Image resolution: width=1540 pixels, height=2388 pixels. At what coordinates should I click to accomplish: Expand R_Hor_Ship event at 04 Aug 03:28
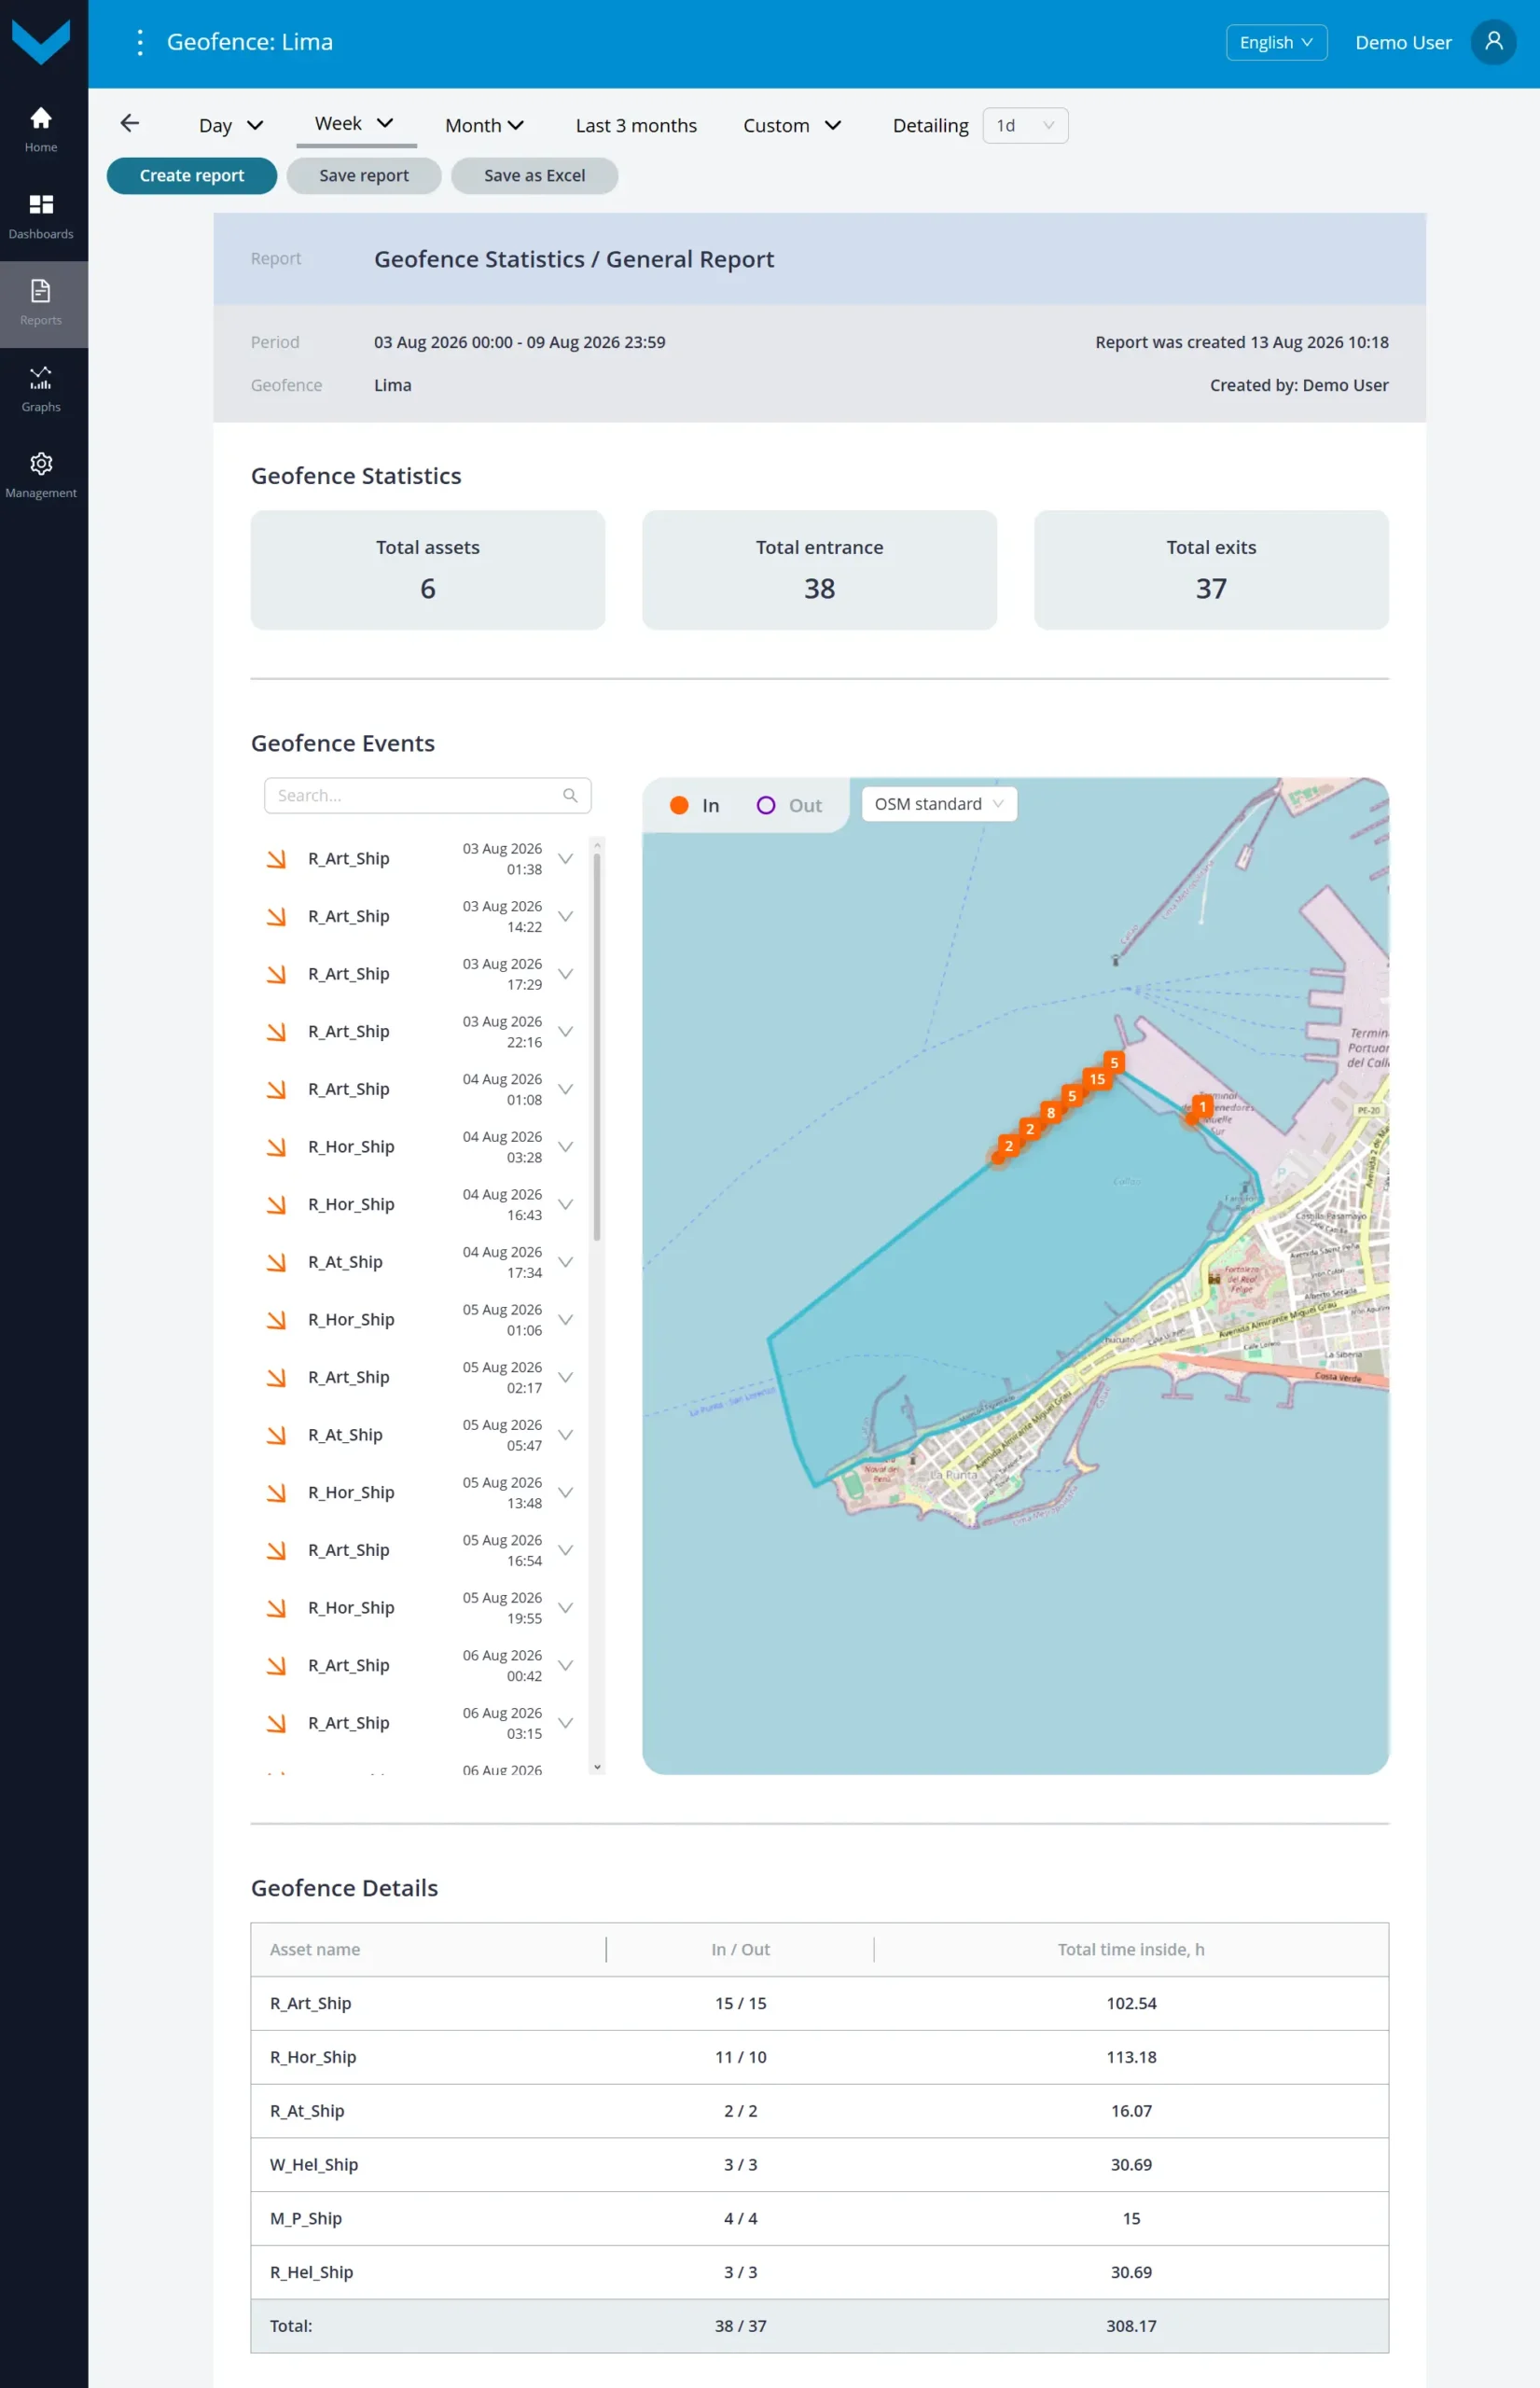tap(565, 1147)
